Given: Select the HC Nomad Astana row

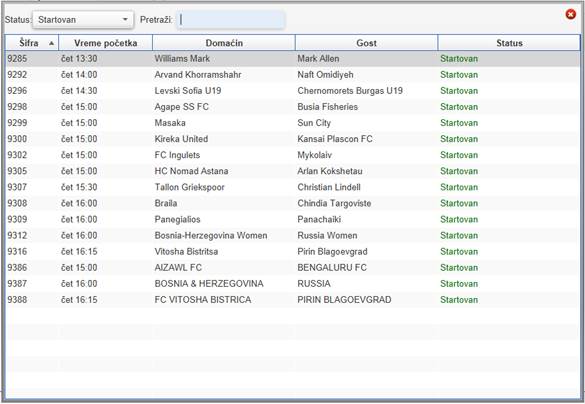Looking at the screenshot, I should (292, 171).
